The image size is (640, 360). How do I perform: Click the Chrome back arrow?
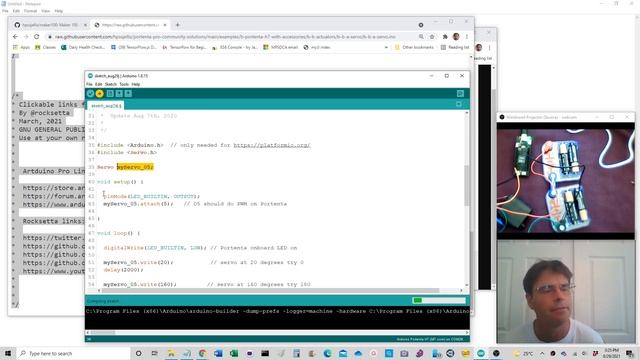pos(16,37)
